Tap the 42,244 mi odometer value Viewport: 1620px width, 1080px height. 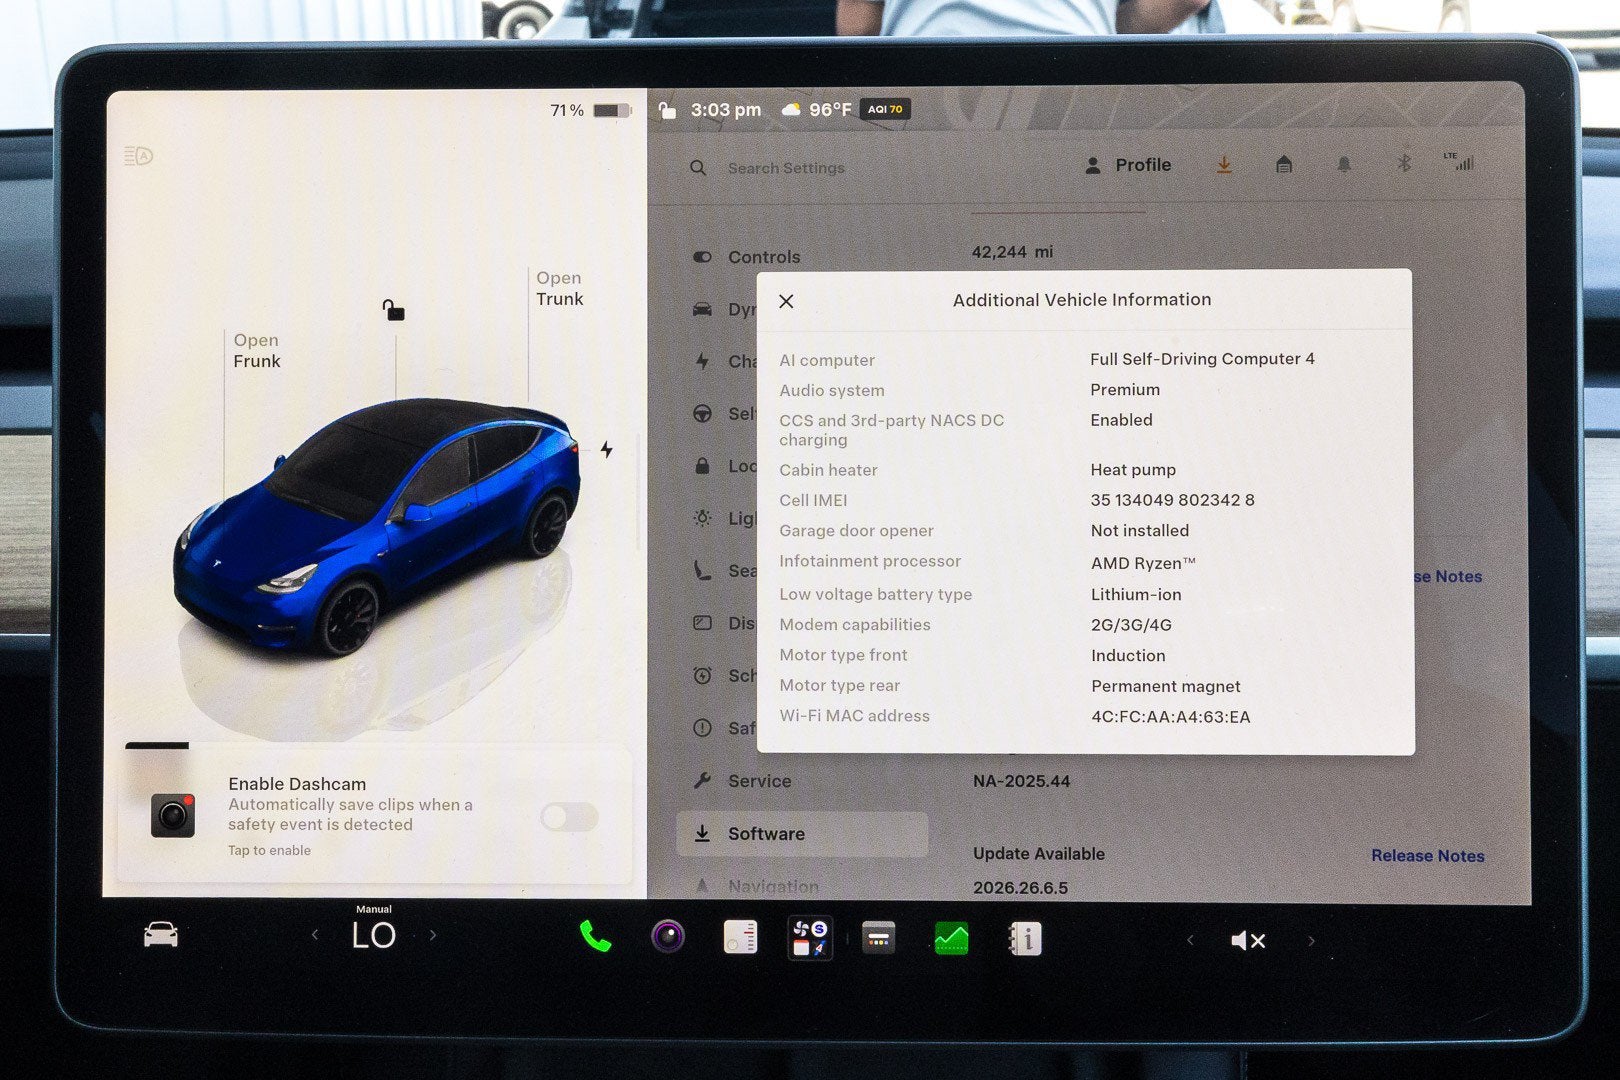[1012, 252]
